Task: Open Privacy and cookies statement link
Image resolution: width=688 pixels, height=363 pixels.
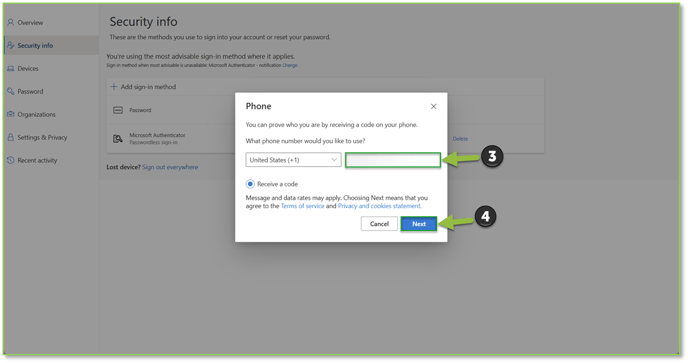Action: click(380, 206)
